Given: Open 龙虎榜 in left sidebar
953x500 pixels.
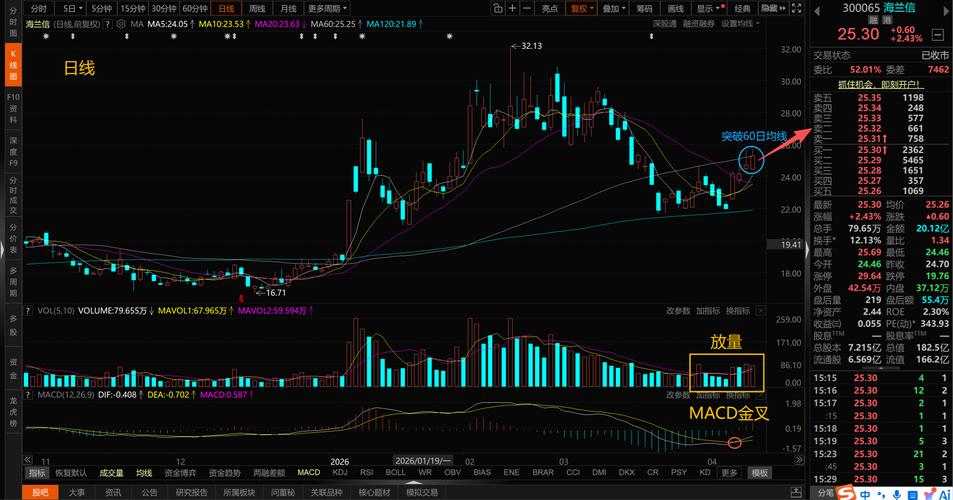Looking at the screenshot, I should click(x=13, y=412).
